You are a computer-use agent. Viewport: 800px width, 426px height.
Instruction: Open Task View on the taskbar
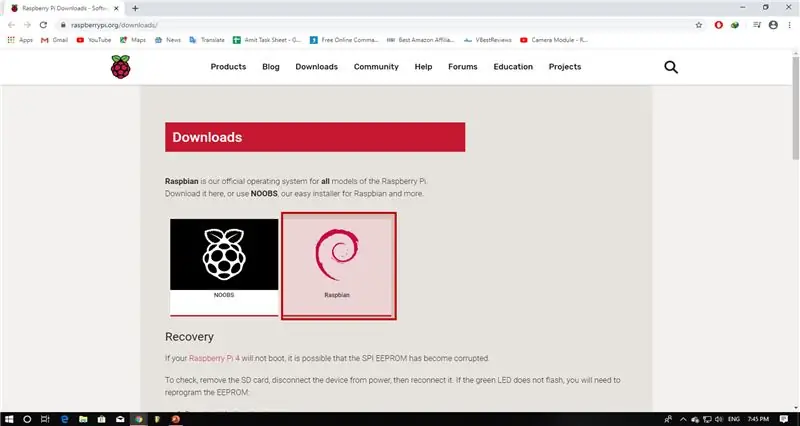point(45,419)
